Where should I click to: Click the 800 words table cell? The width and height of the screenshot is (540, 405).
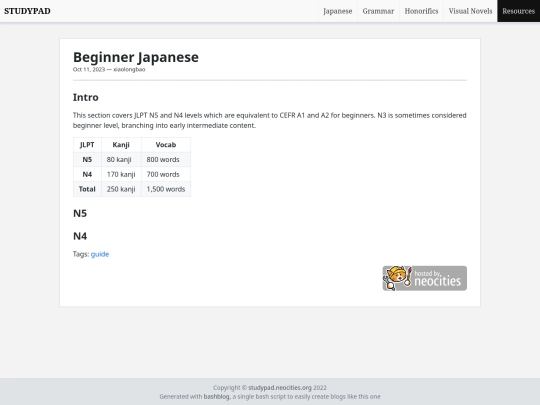(x=166, y=159)
